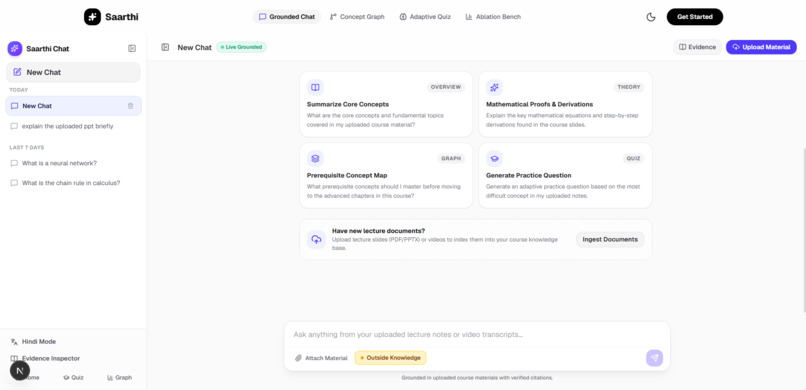Click the Live Grounded status badge
Image resolution: width=806 pixels, height=390 pixels.
click(x=241, y=47)
